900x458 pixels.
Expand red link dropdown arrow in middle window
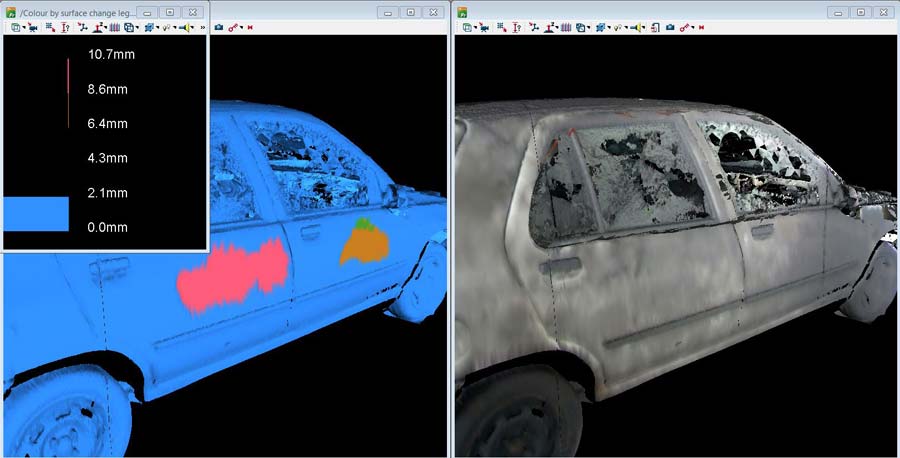coord(242,28)
